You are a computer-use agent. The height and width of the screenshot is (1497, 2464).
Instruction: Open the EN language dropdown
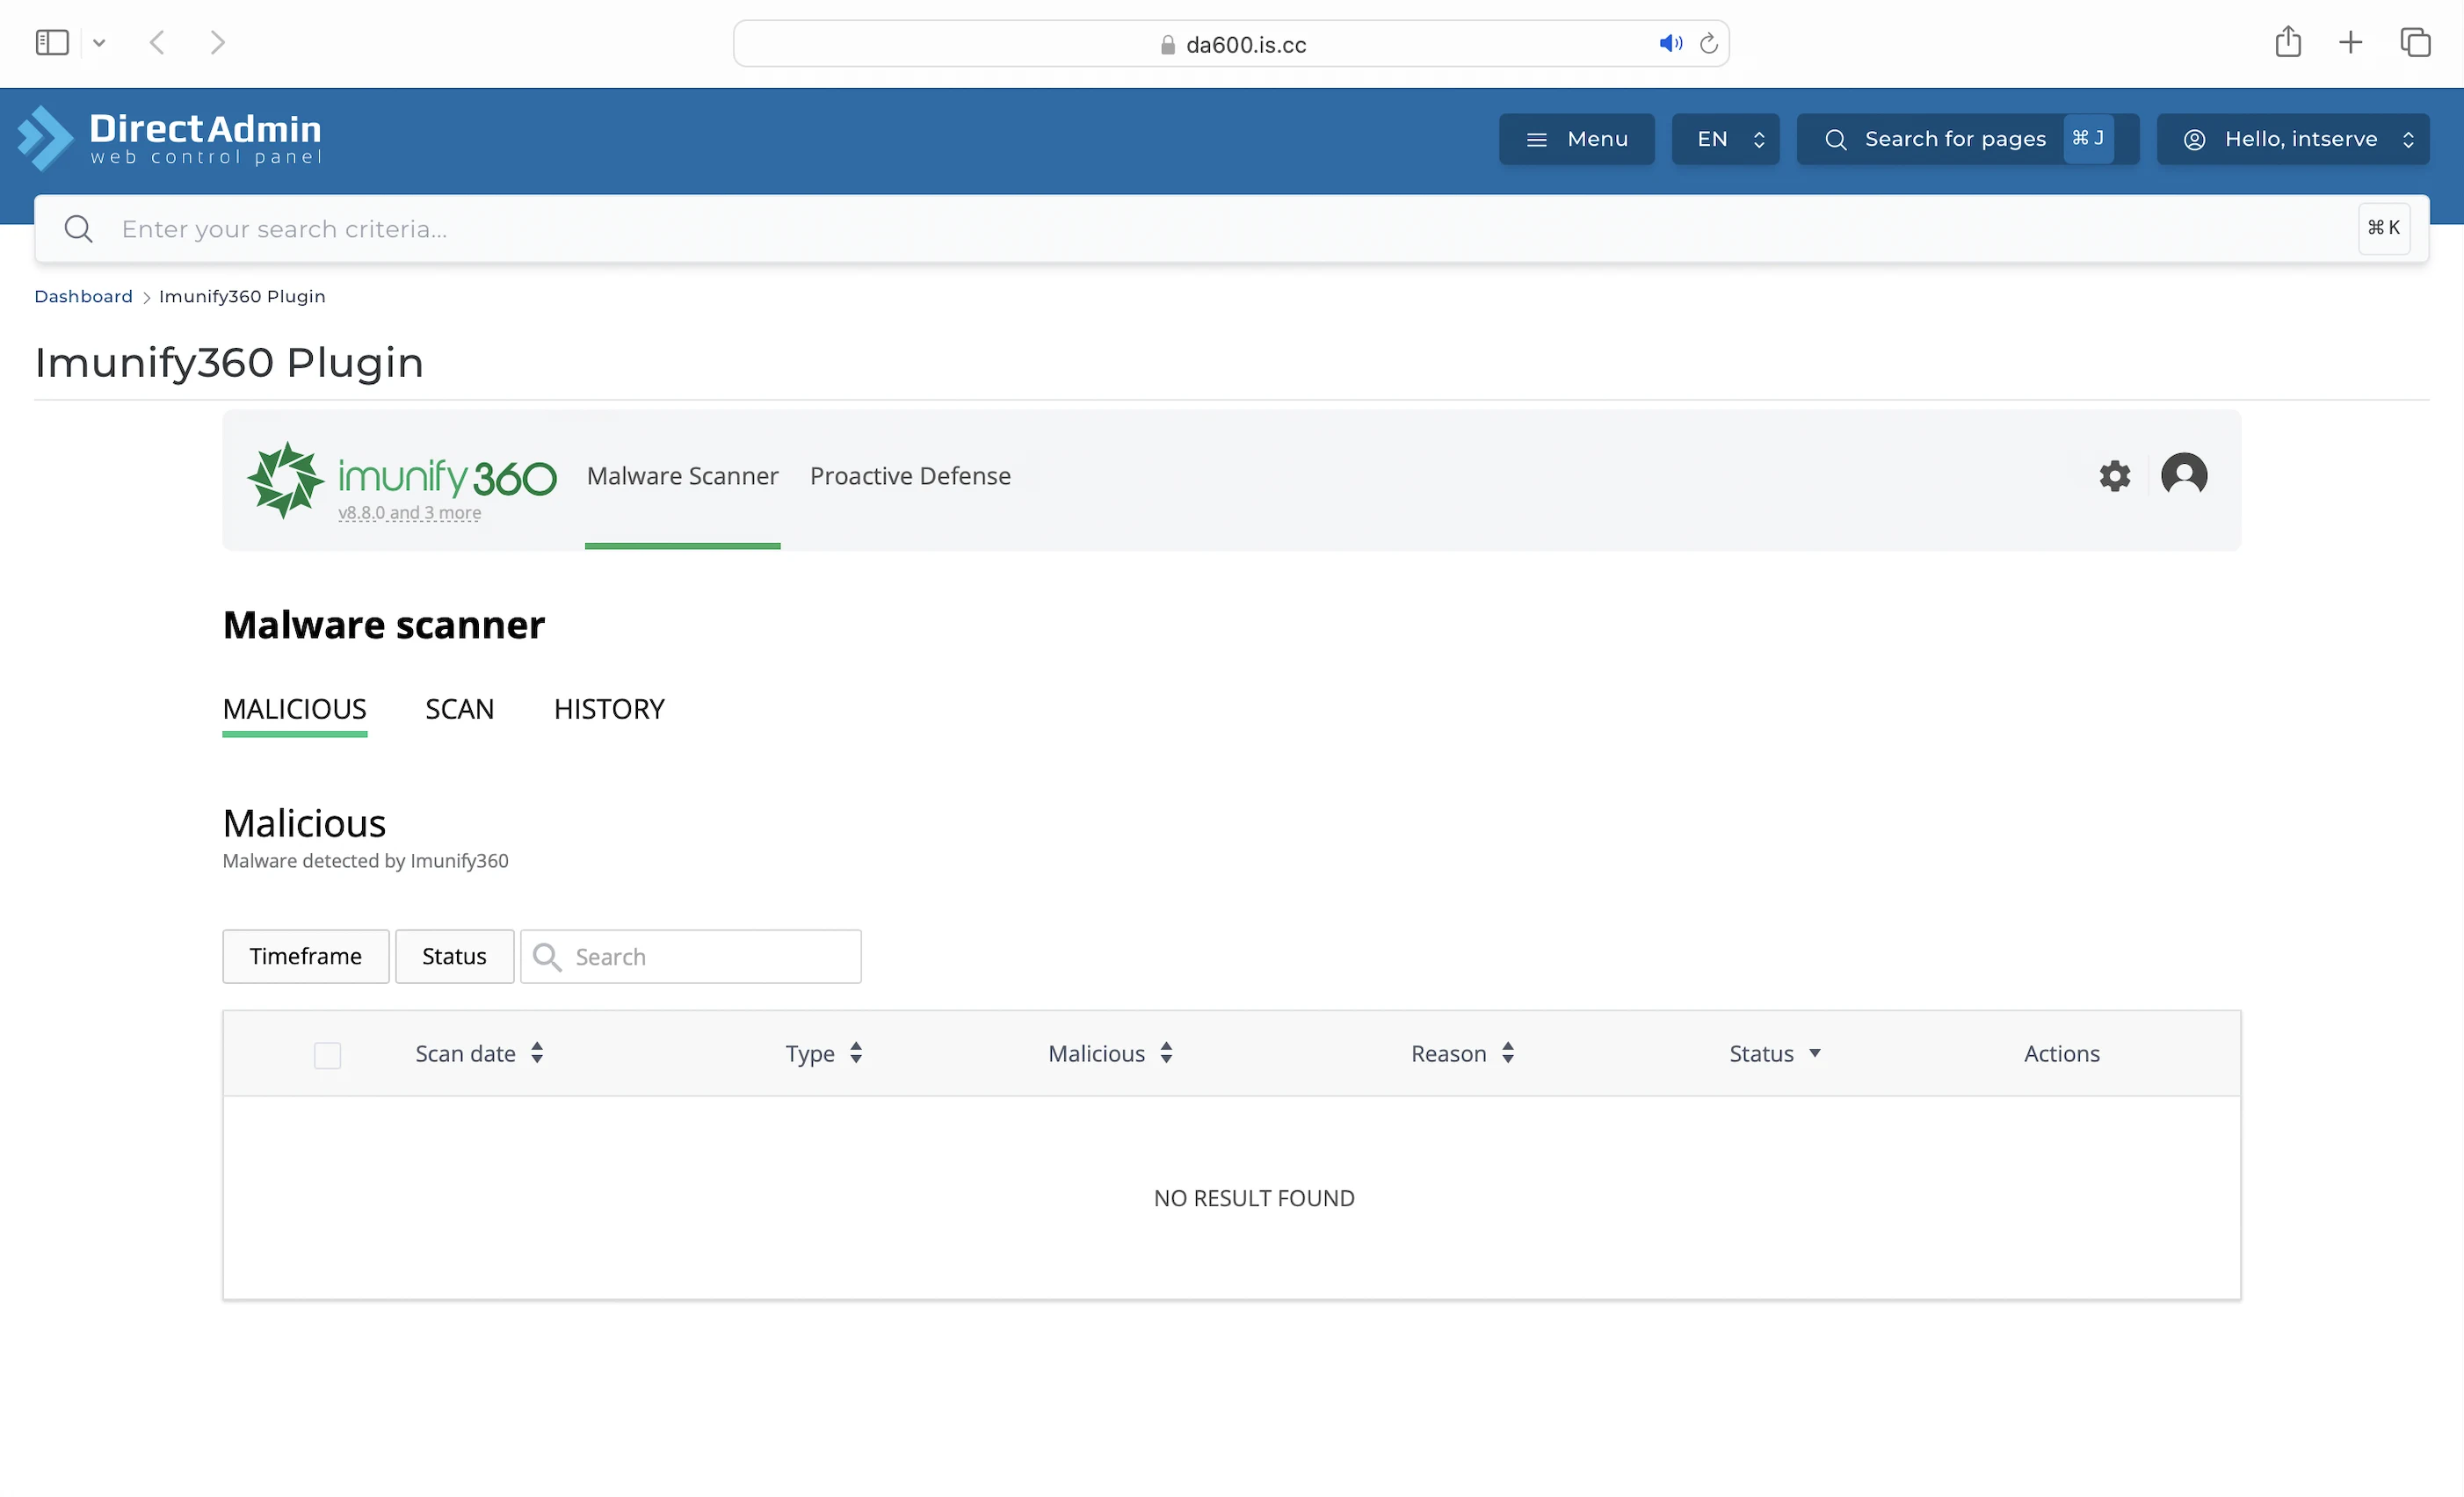pos(1725,139)
